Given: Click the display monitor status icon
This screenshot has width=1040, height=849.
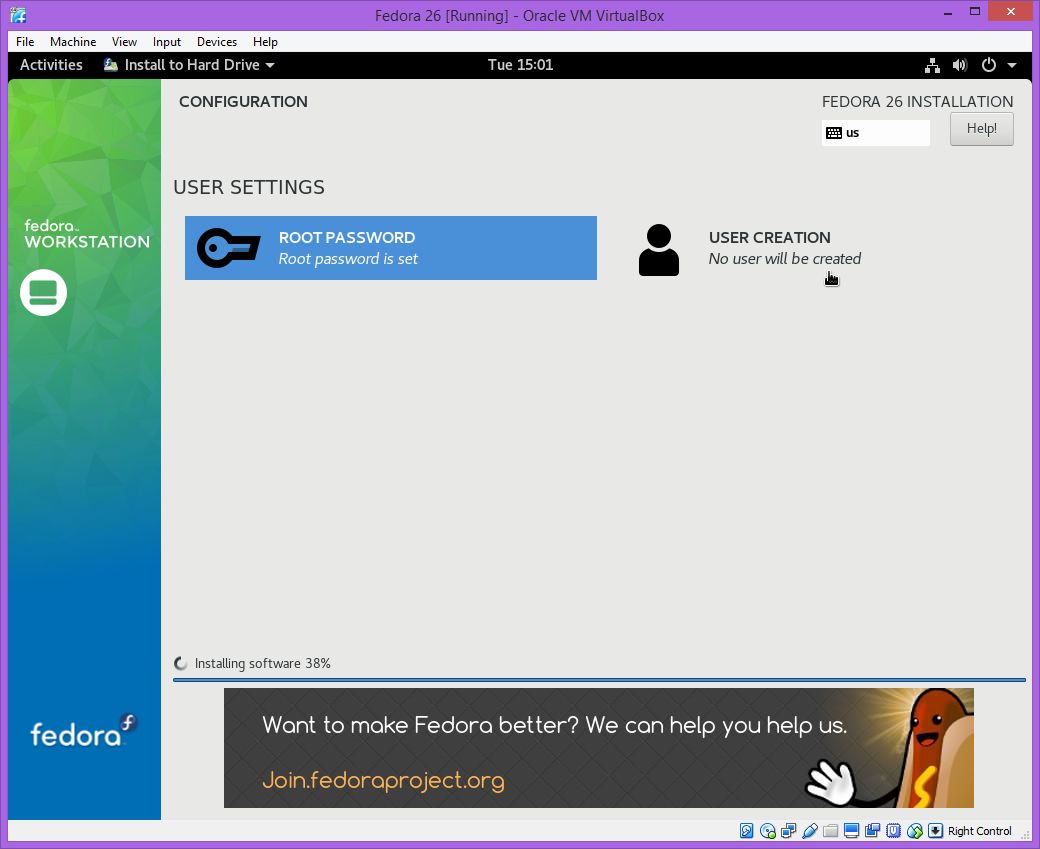Looking at the screenshot, I should 852,830.
